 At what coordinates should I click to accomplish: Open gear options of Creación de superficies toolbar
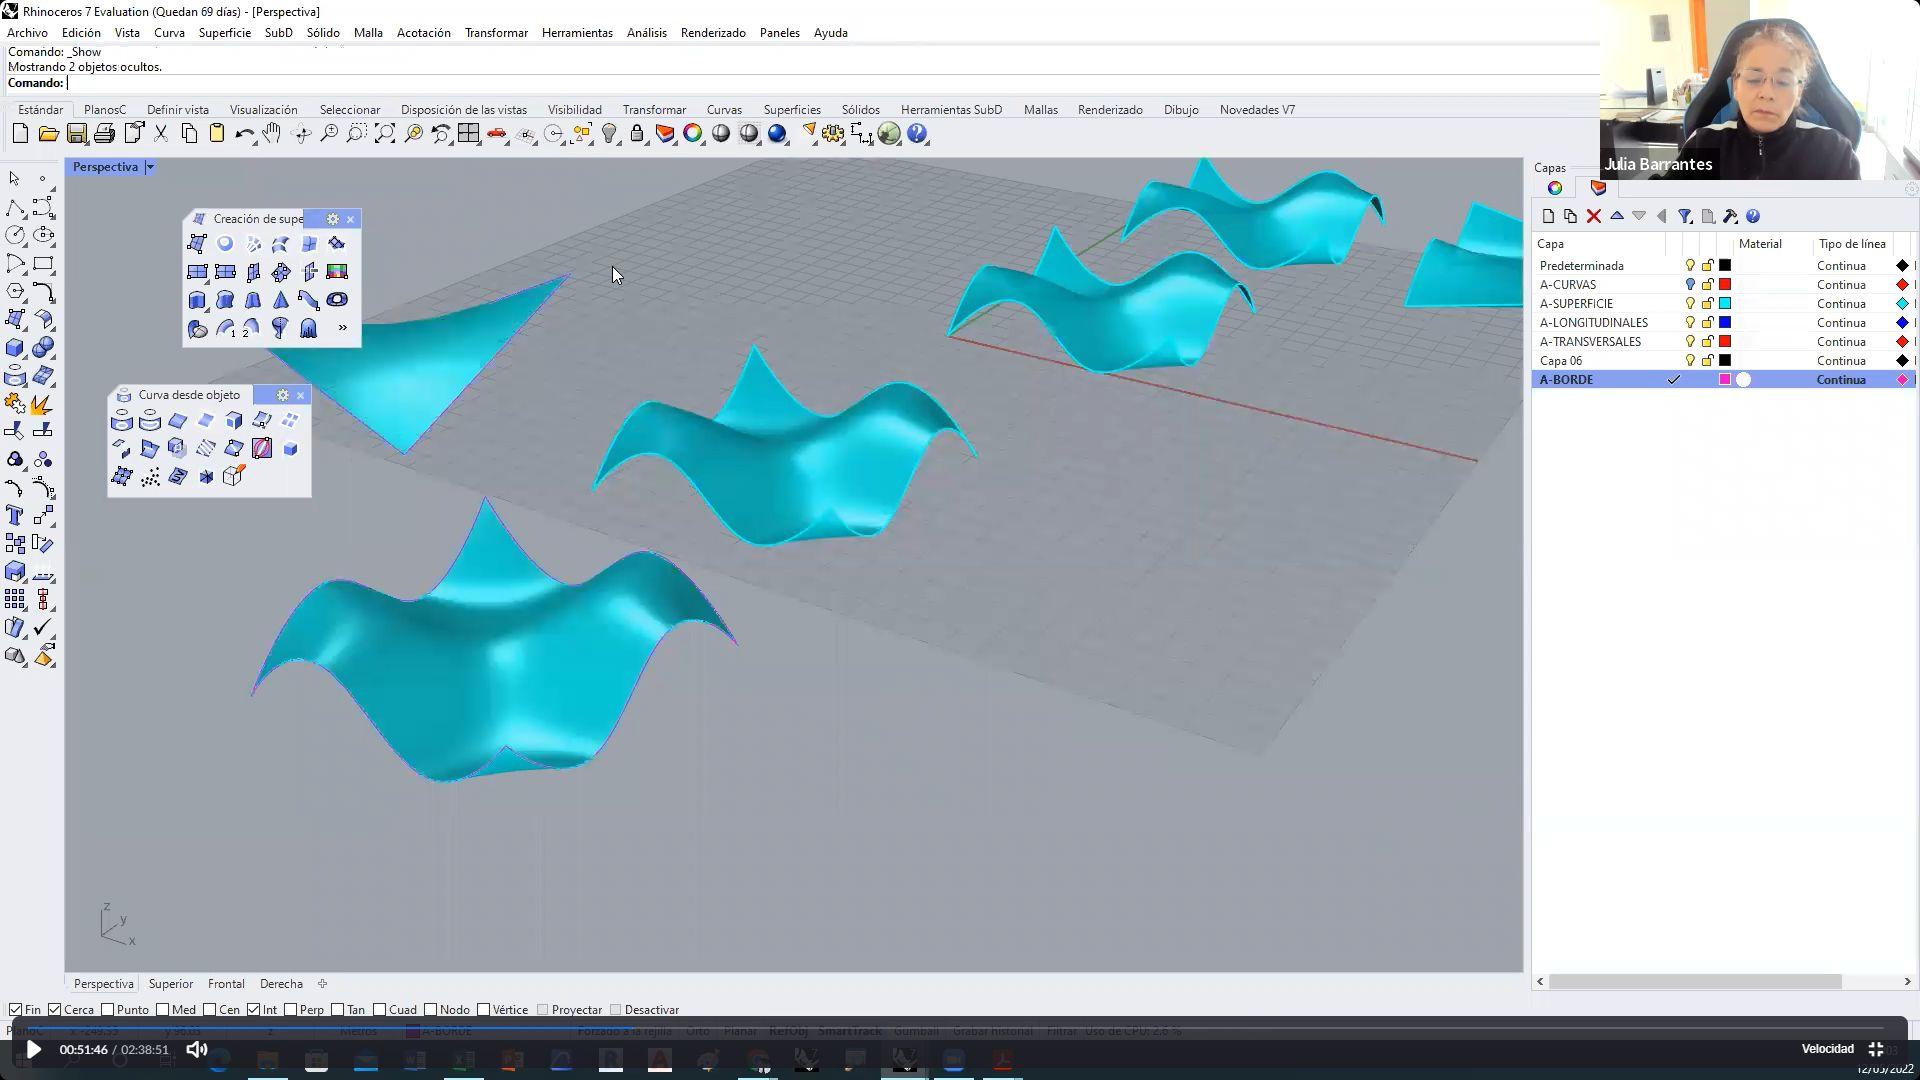coord(333,219)
